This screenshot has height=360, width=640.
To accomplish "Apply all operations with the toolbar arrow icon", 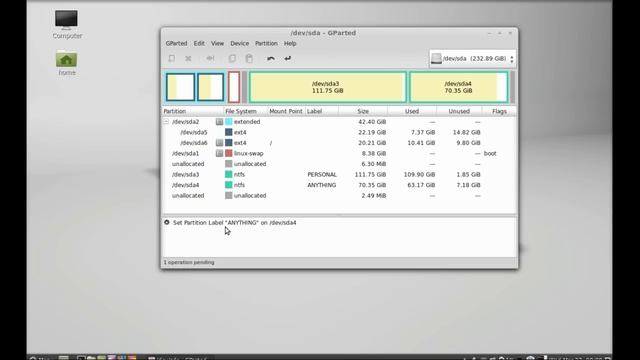I will click(x=288, y=58).
